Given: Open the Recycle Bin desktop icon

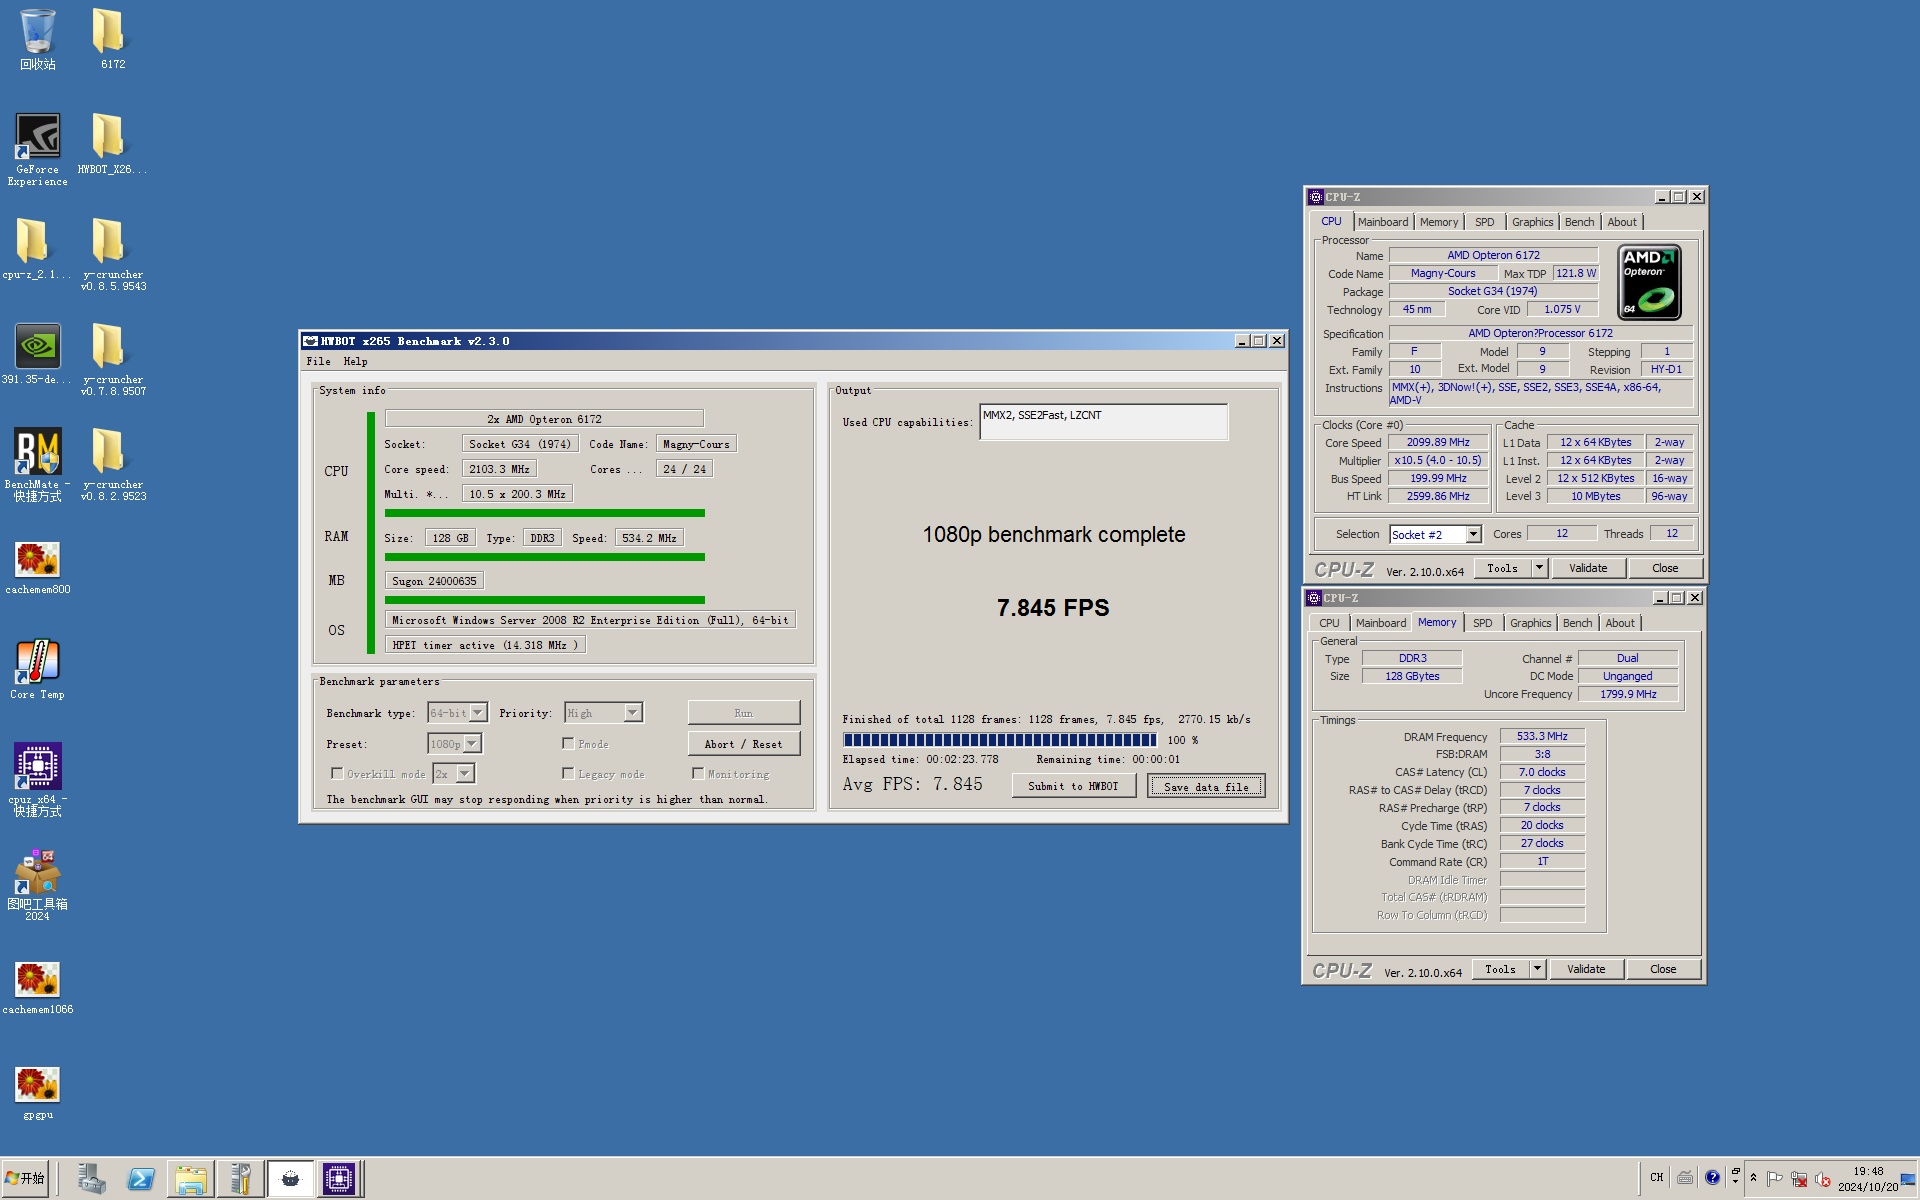Looking at the screenshot, I should pyautogui.click(x=38, y=40).
